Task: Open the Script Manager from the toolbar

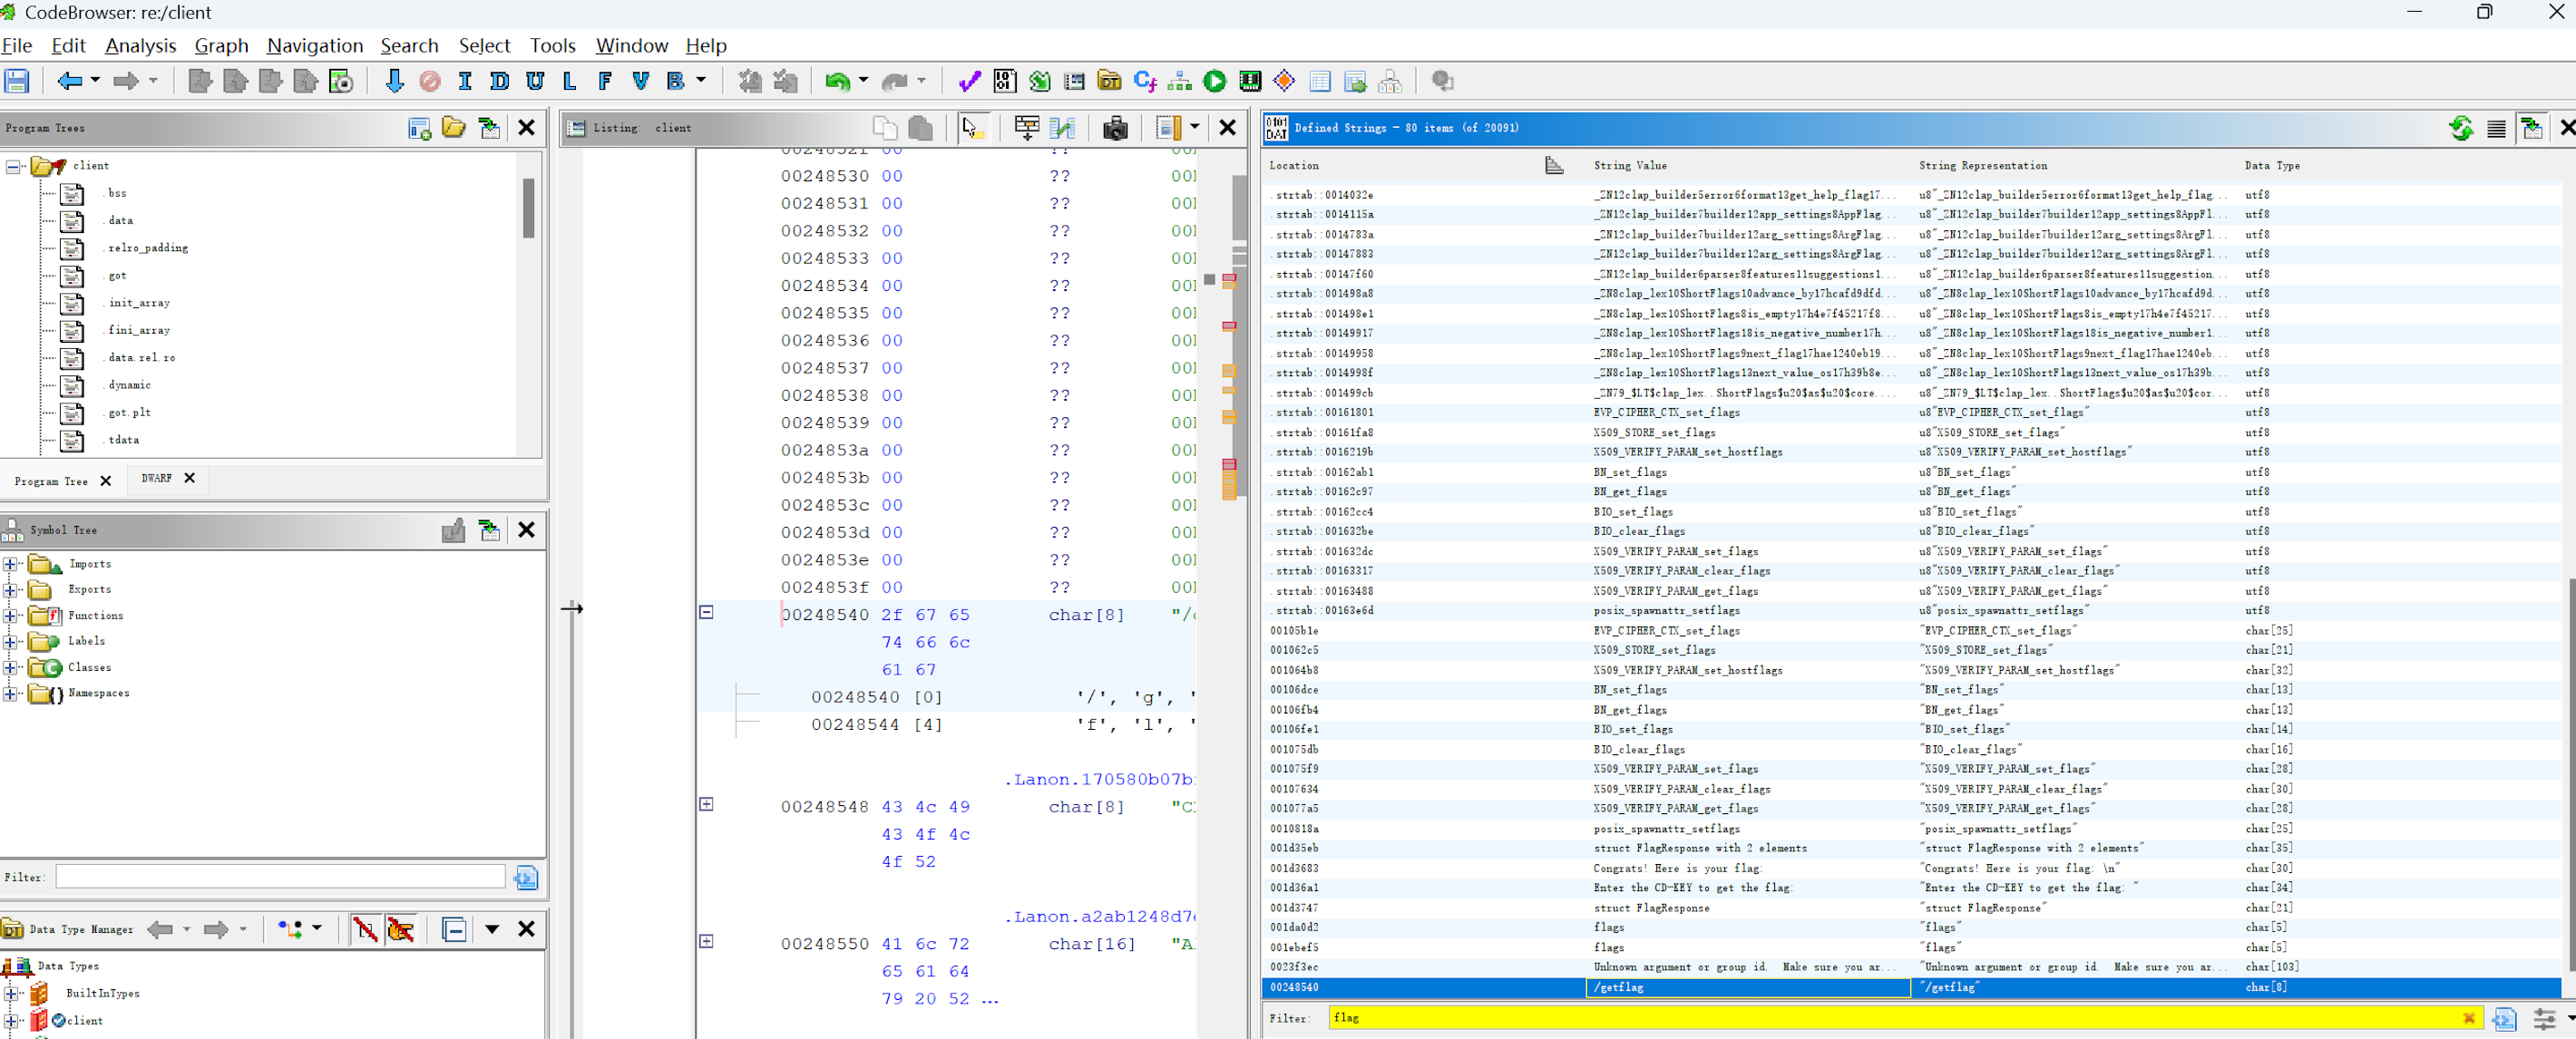Action: [1039, 81]
